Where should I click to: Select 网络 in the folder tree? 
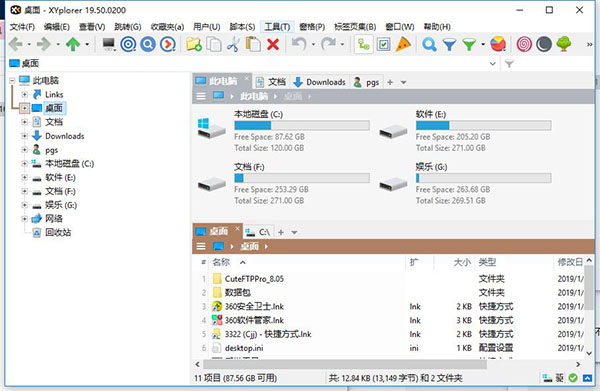point(54,218)
